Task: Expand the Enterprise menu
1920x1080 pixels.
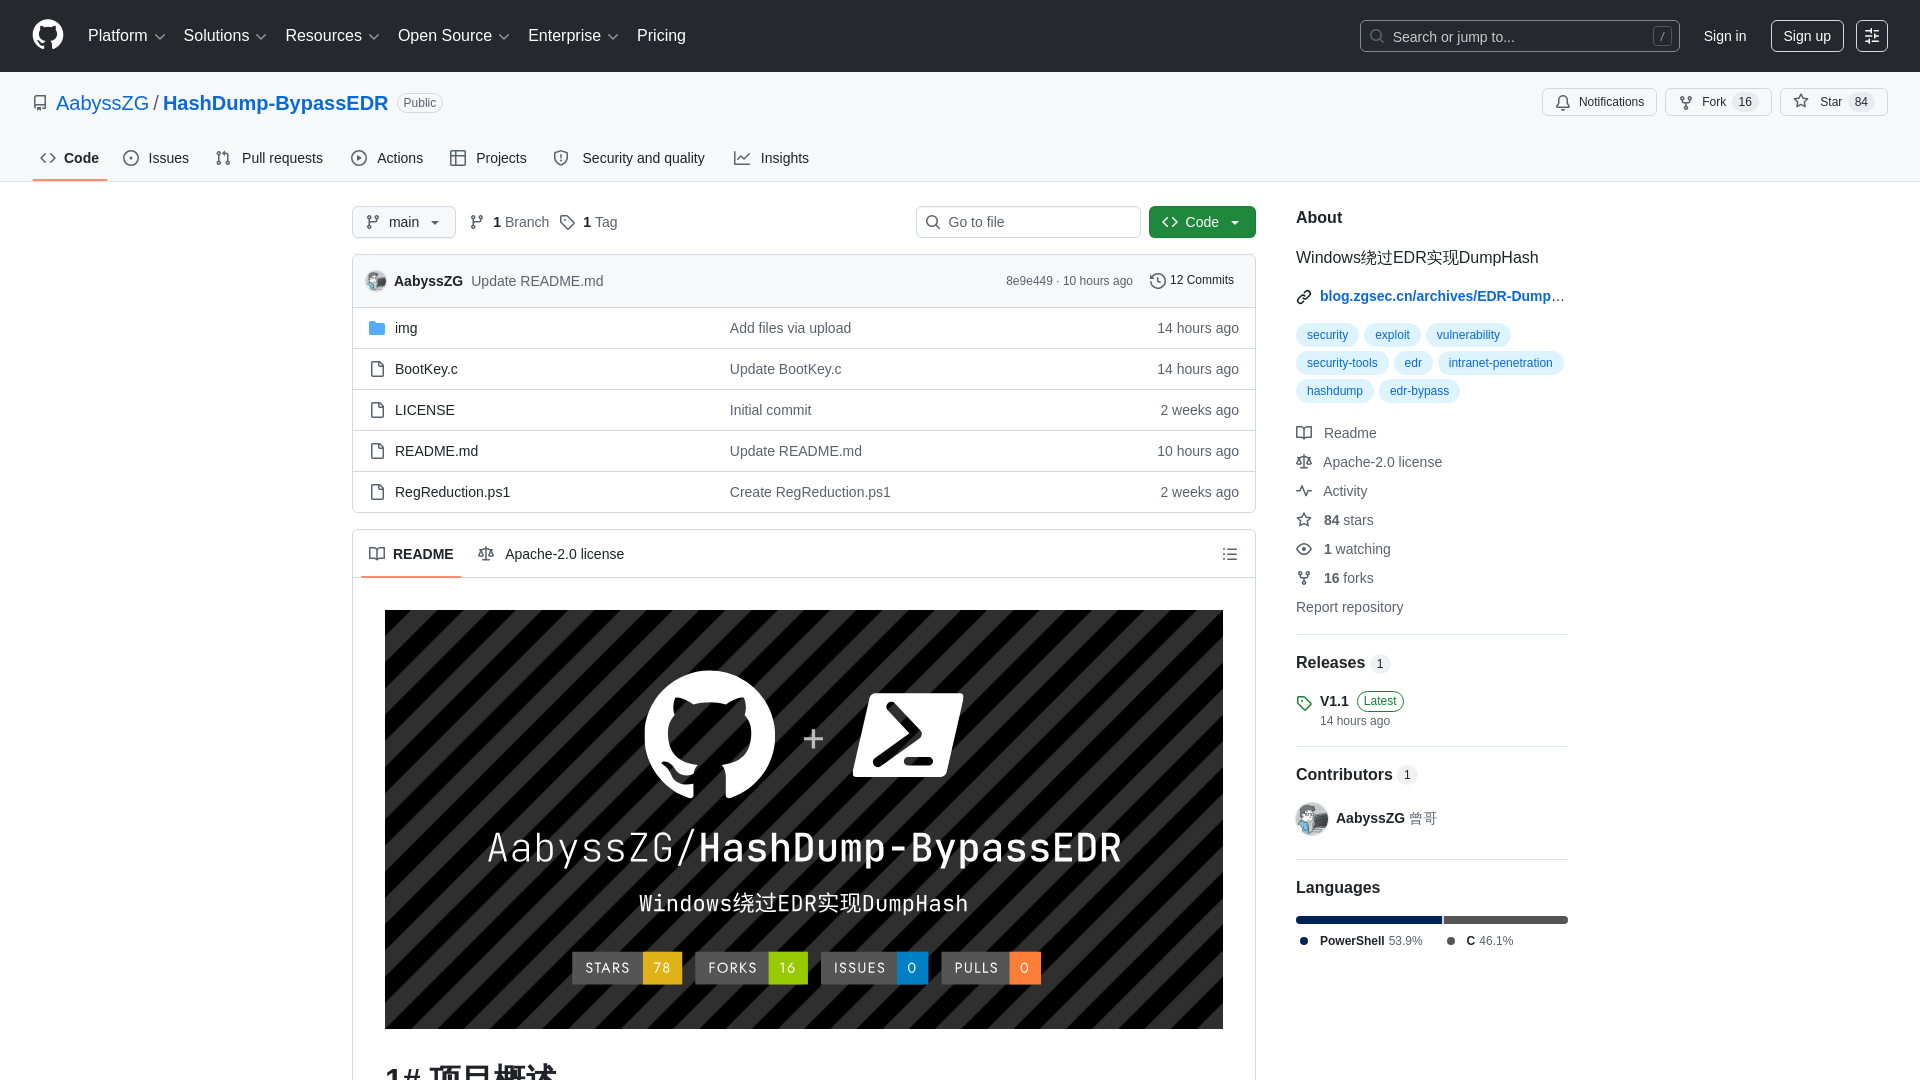Action: pos(573,36)
